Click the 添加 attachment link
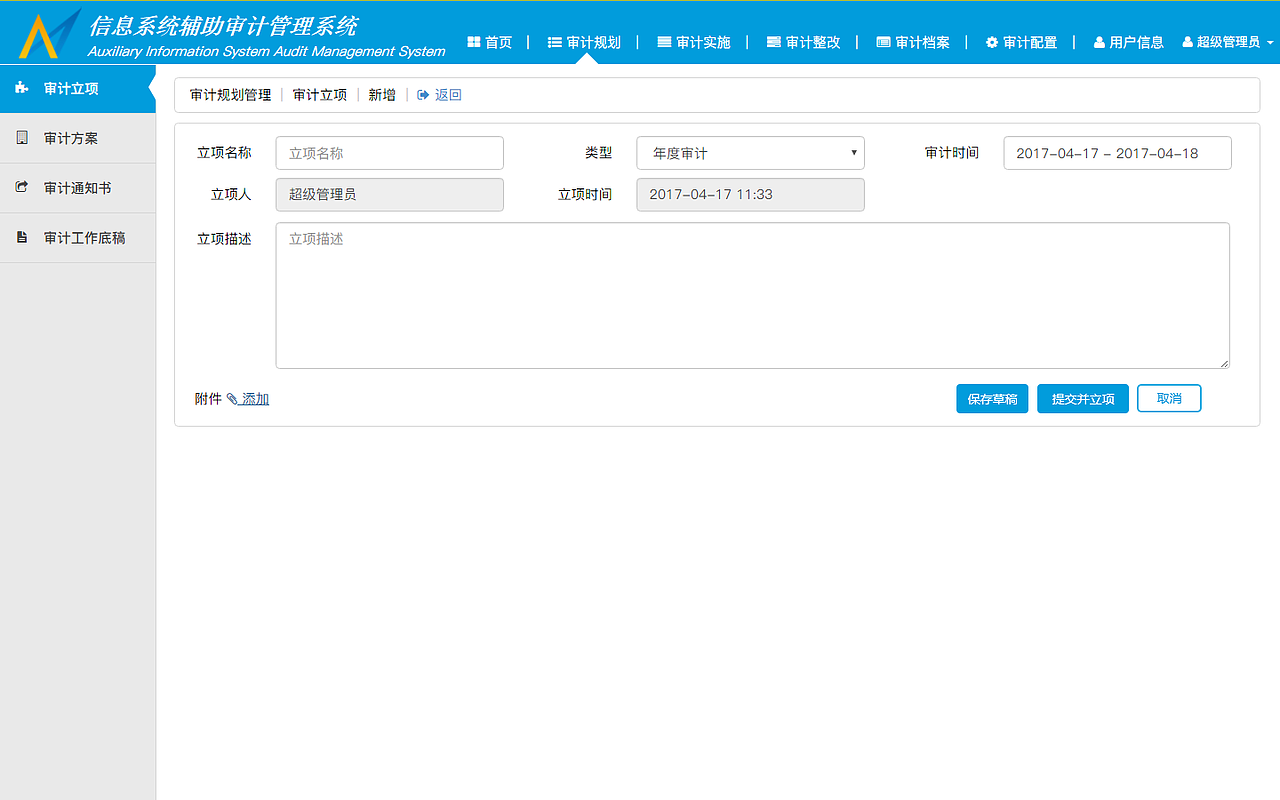This screenshot has height=800, width=1280. (x=253, y=398)
